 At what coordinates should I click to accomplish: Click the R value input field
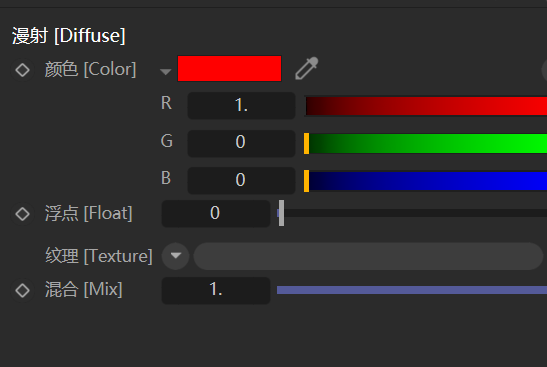coord(241,105)
